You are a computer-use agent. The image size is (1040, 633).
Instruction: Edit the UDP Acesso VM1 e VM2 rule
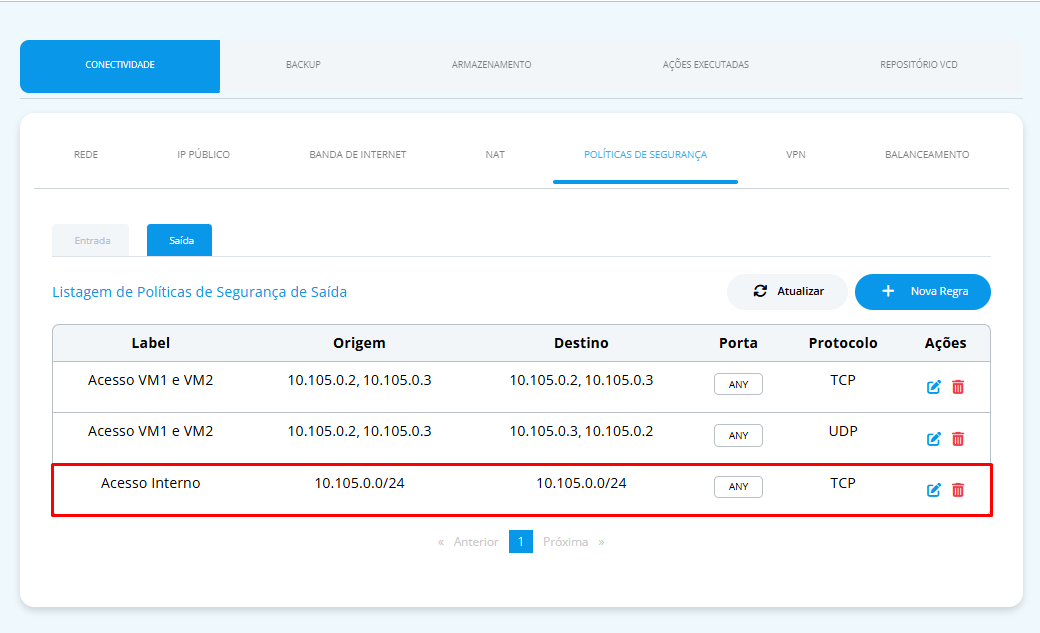(x=933, y=439)
